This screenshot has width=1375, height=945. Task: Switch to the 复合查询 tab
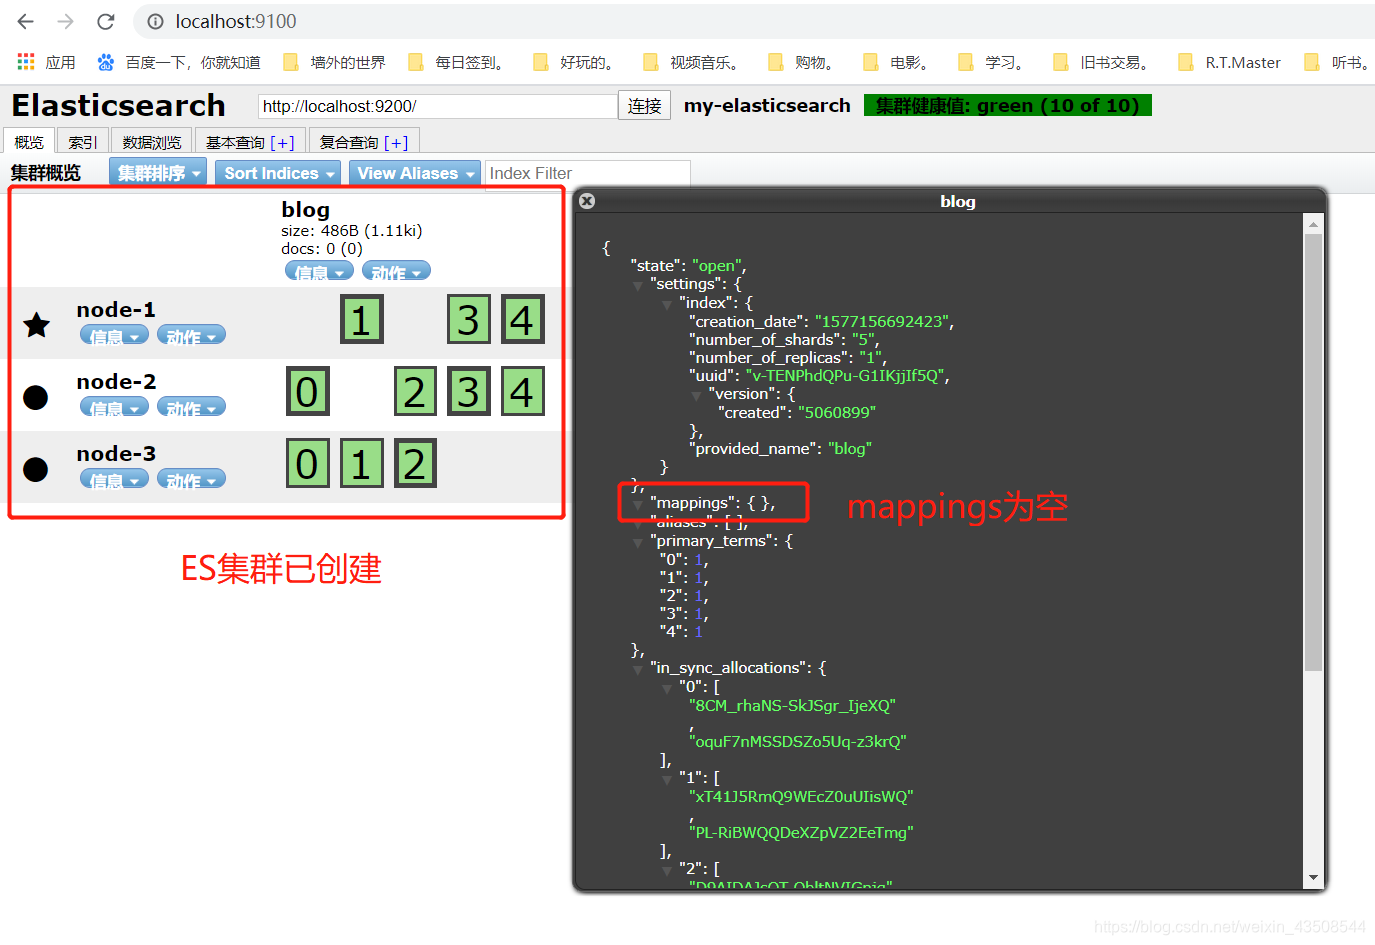364,142
